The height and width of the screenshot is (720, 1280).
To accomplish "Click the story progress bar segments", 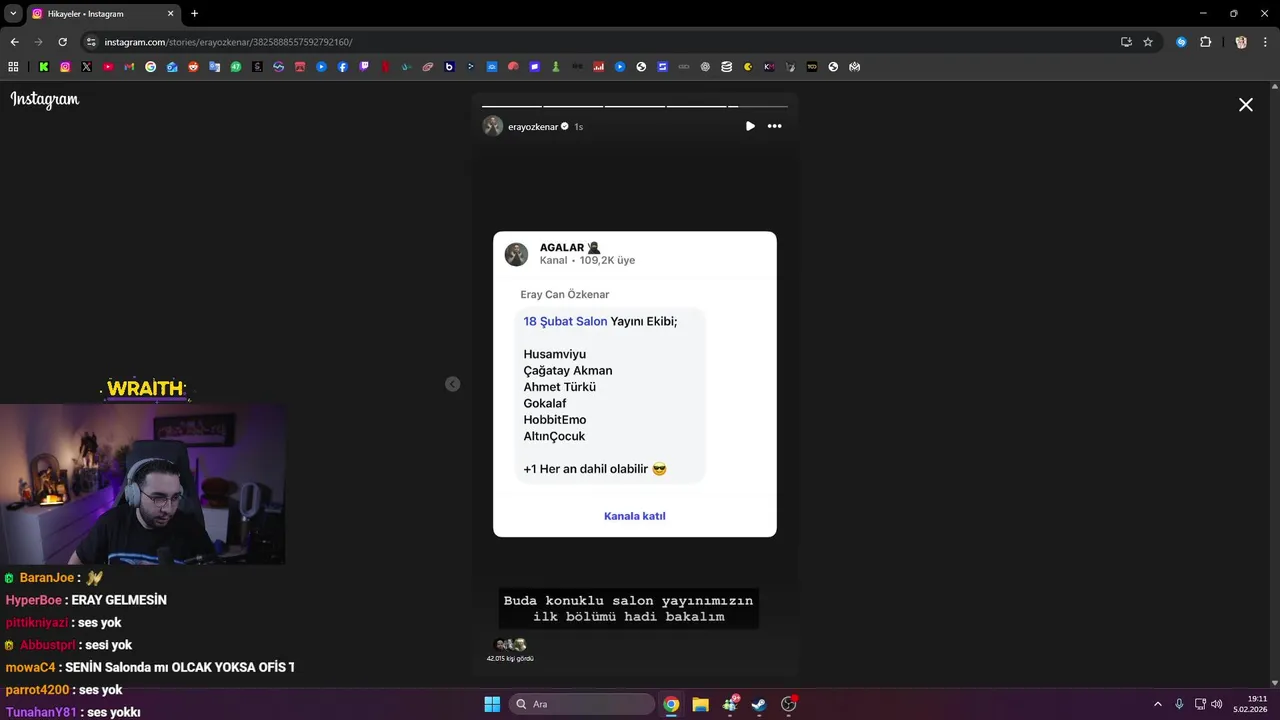I will [x=635, y=106].
